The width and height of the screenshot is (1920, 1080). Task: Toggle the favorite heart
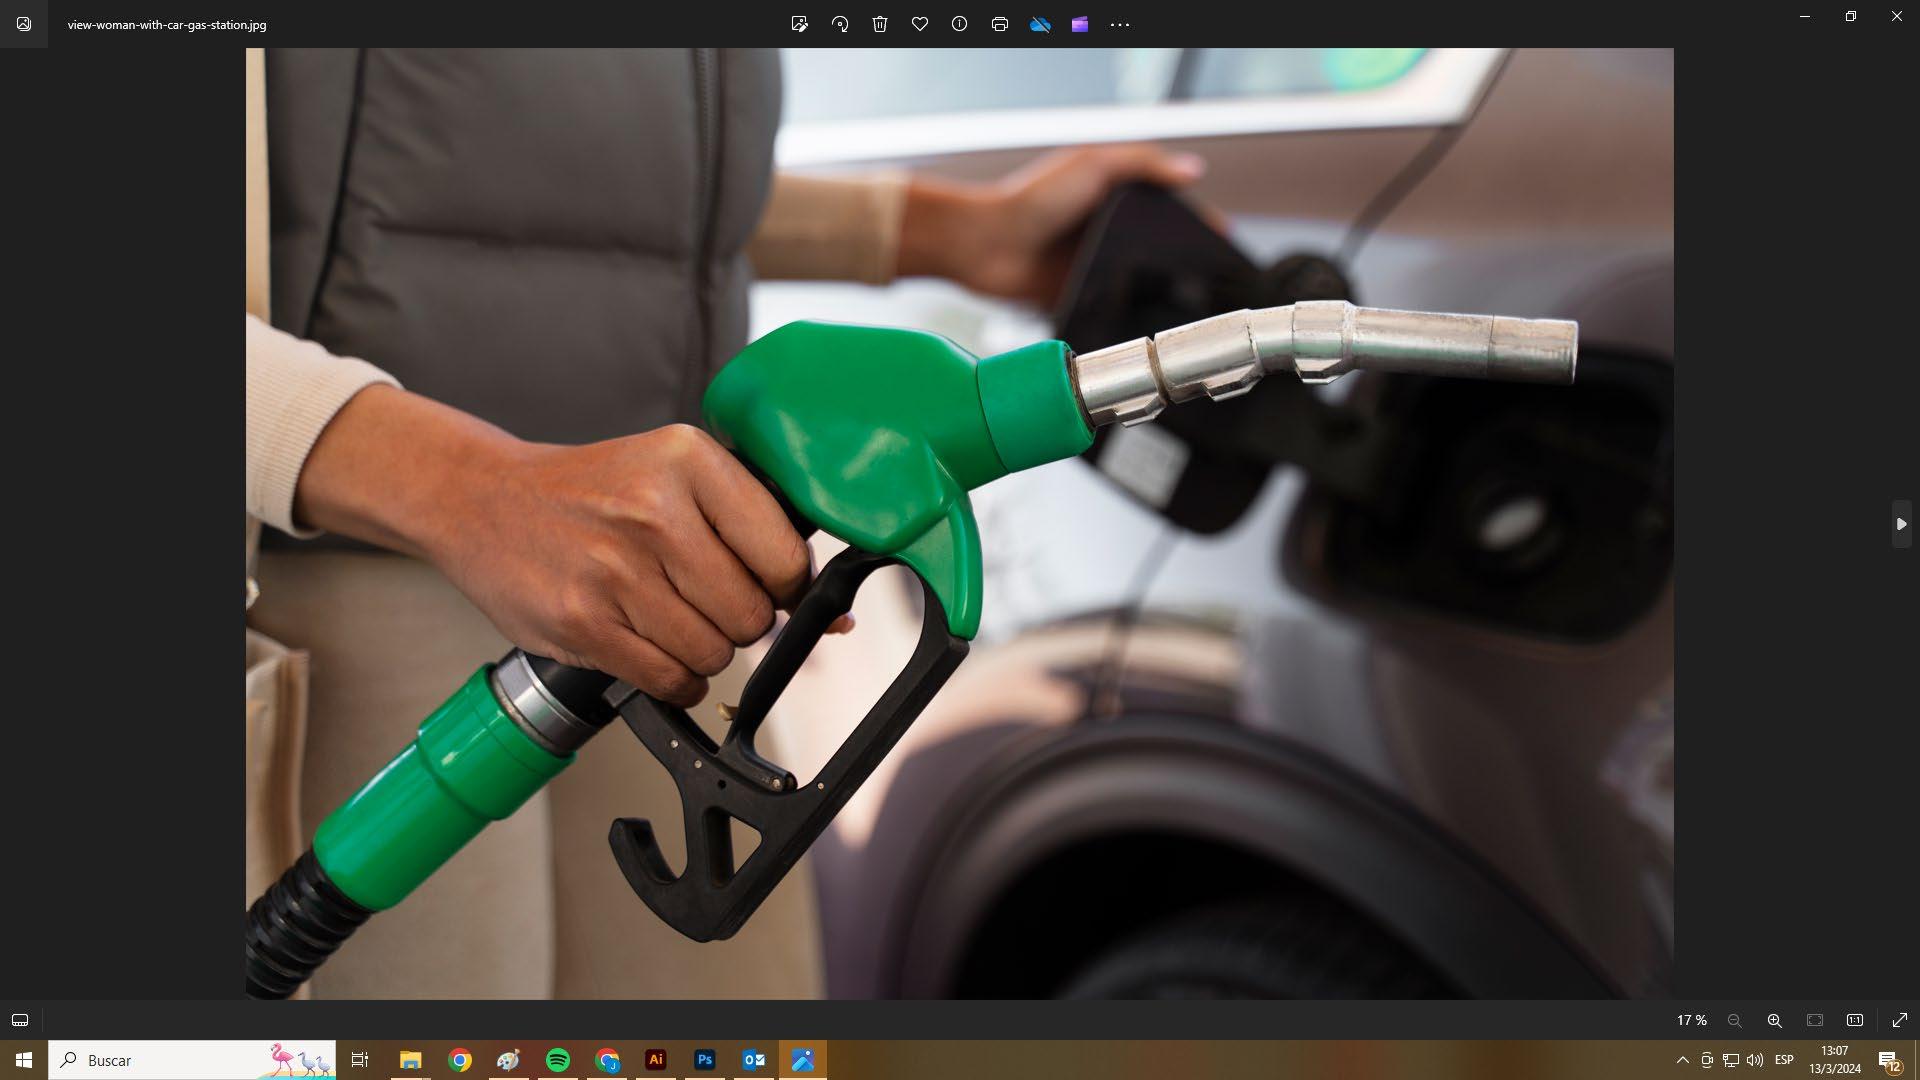point(920,24)
